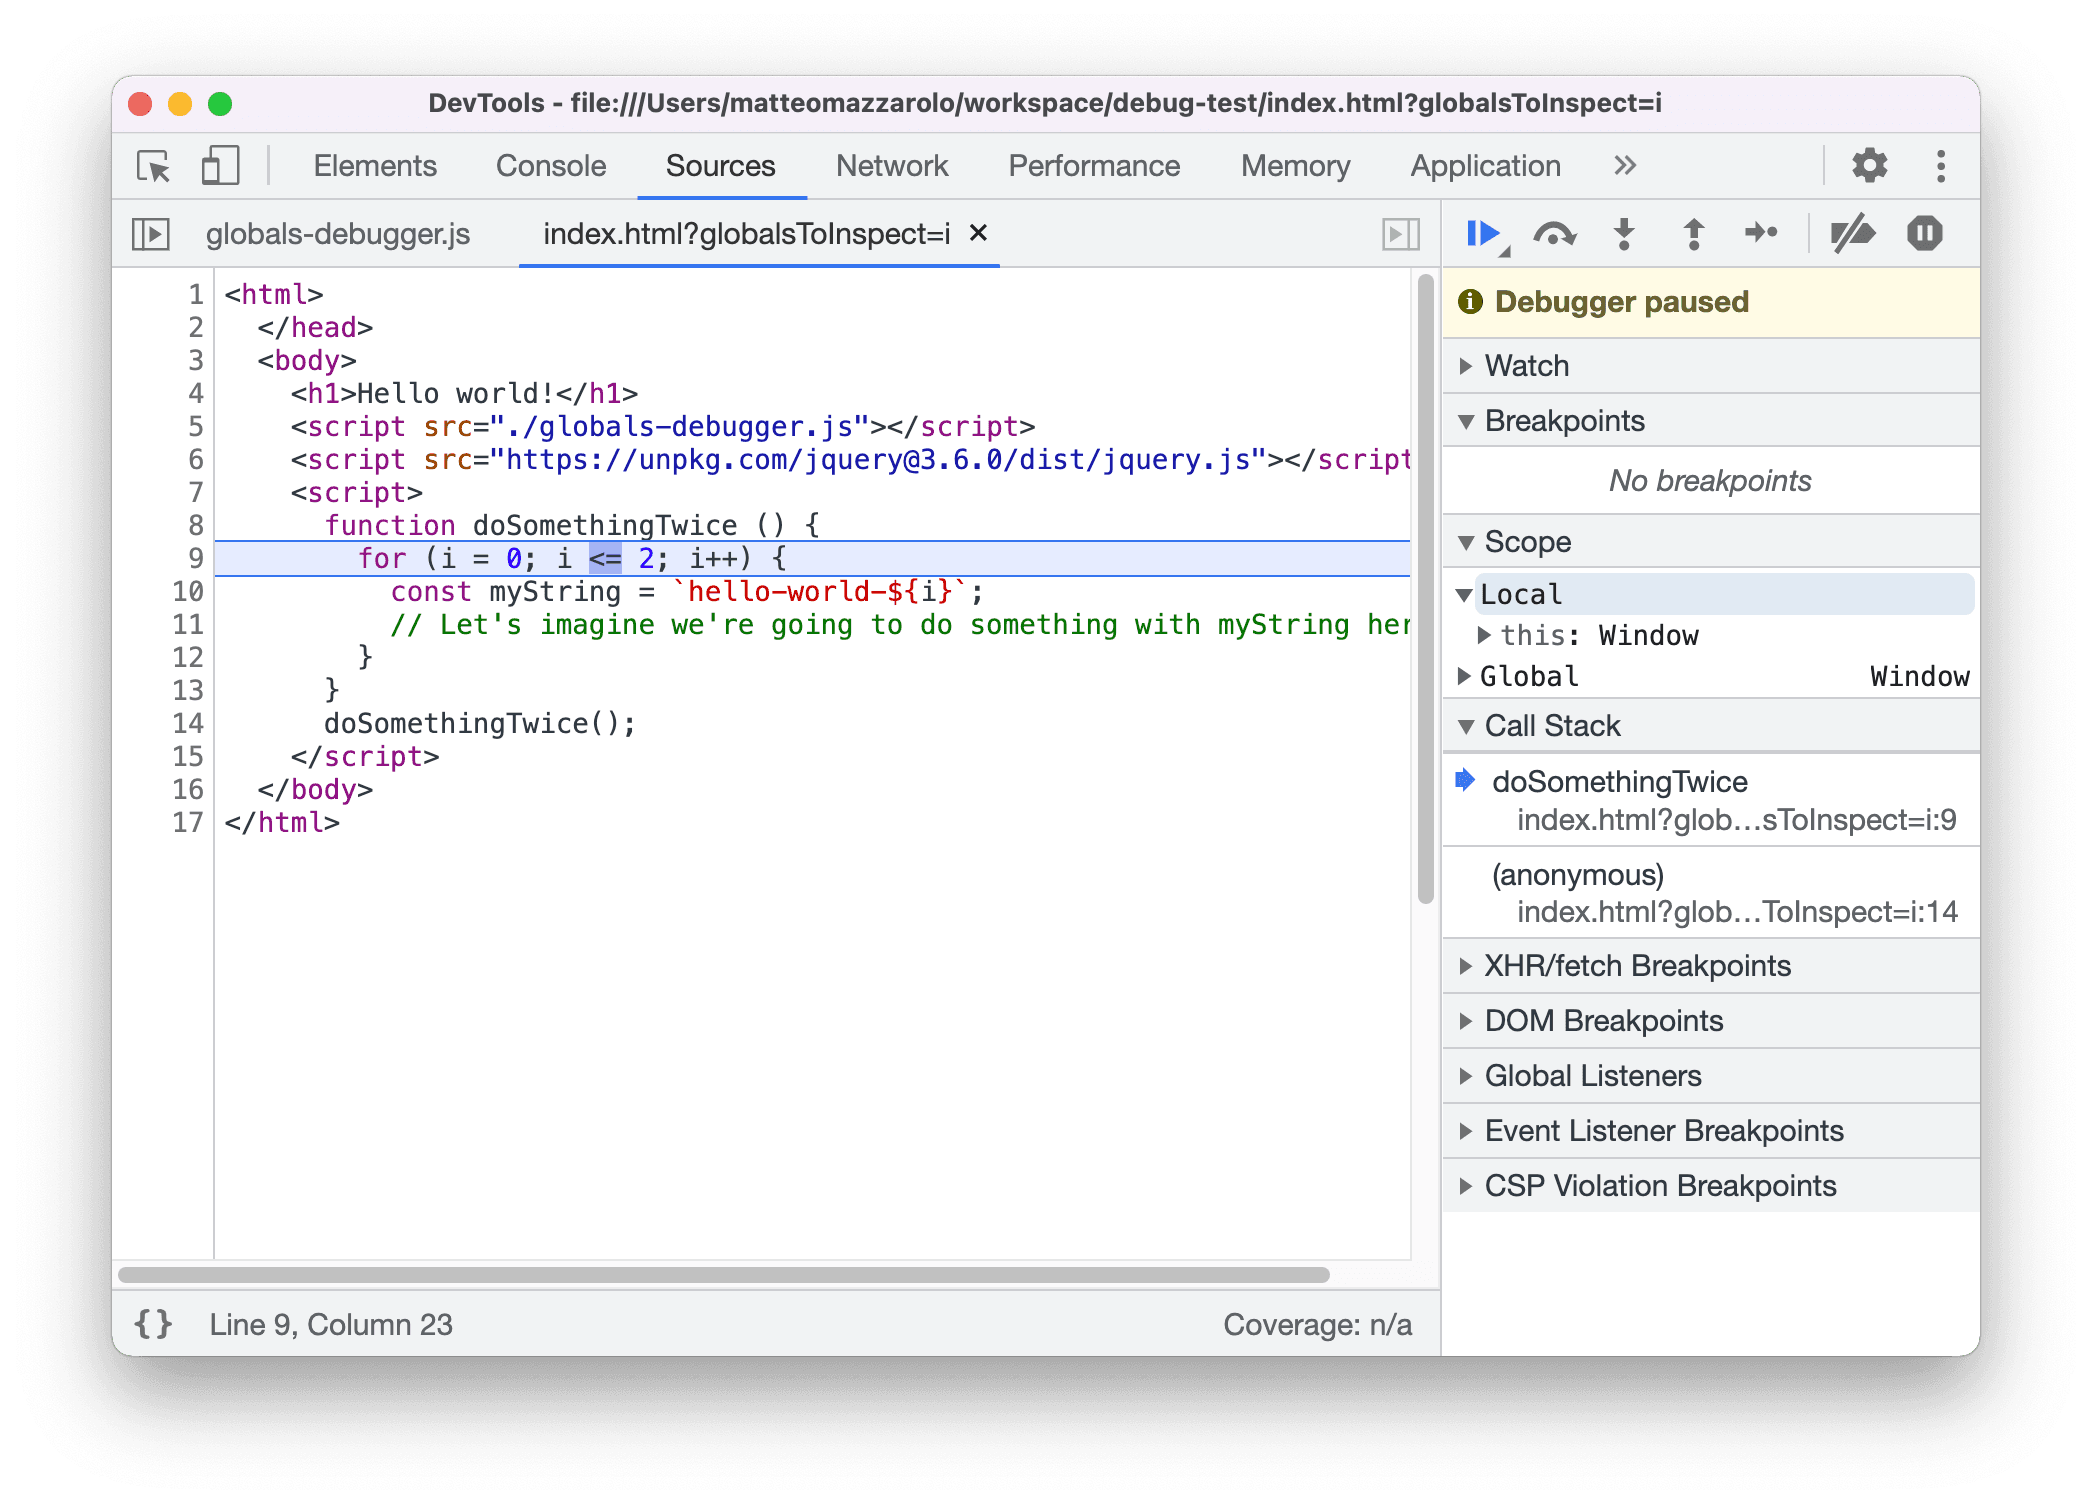Open DevTools settings gear

1868,165
